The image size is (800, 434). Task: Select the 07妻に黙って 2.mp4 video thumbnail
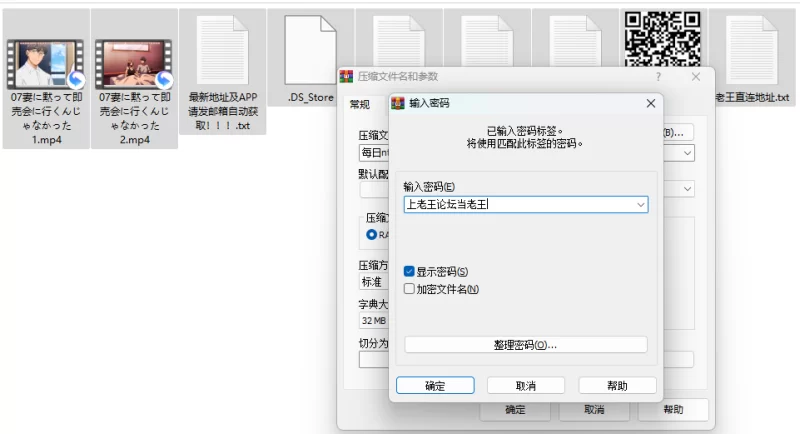click(x=134, y=64)
